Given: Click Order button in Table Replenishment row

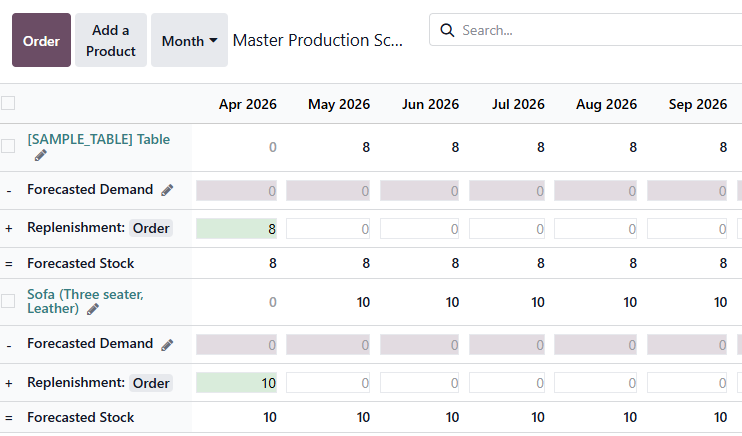Looking at the screenshot, I should click(151, 228).
